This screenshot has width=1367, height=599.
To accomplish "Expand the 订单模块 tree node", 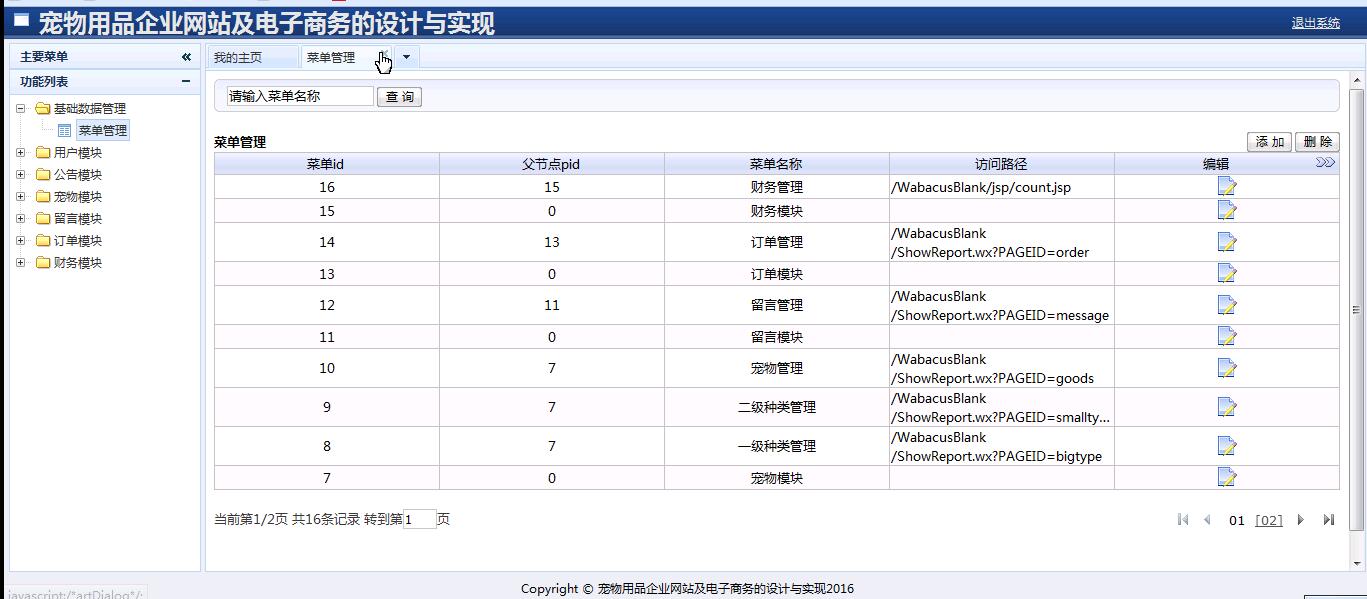I will 21,241.
